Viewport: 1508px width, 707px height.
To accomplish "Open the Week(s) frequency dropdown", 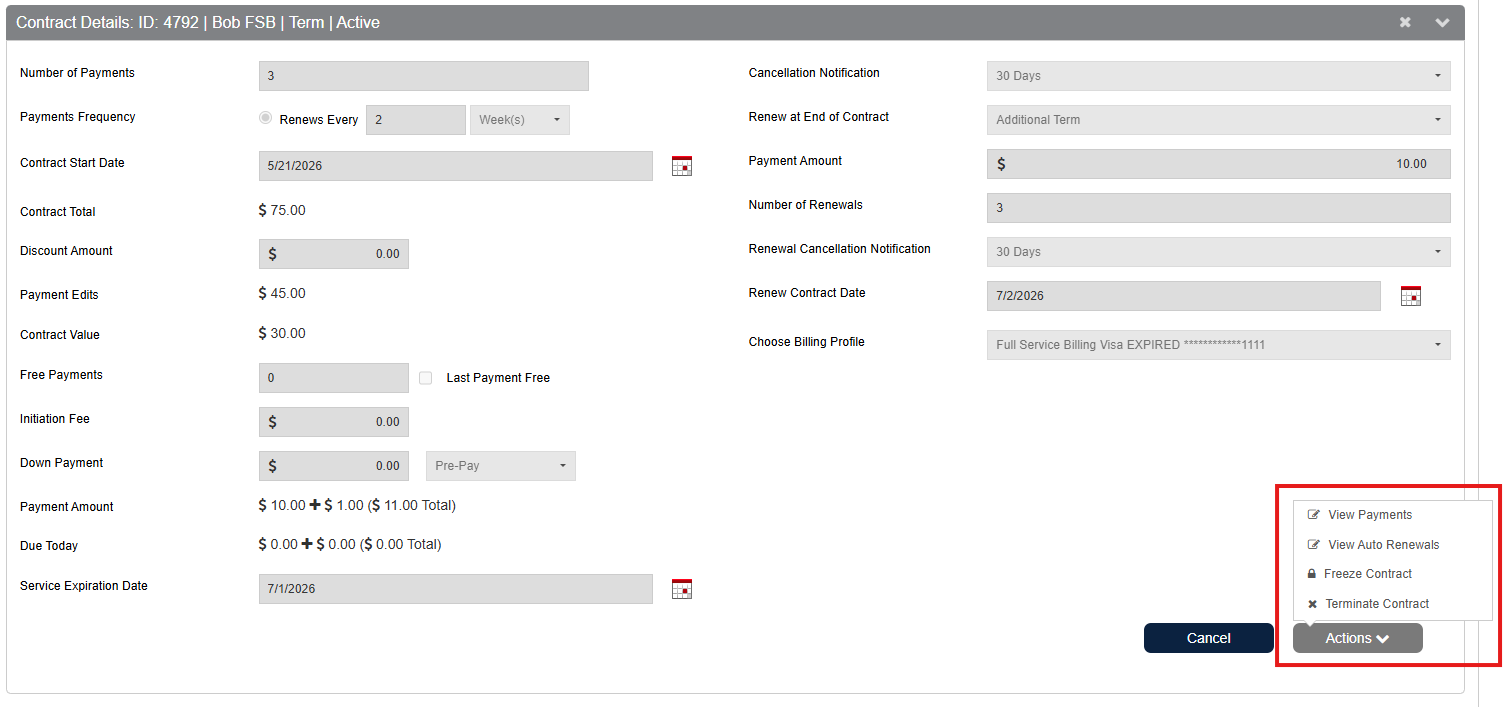I will click(519, 120).
